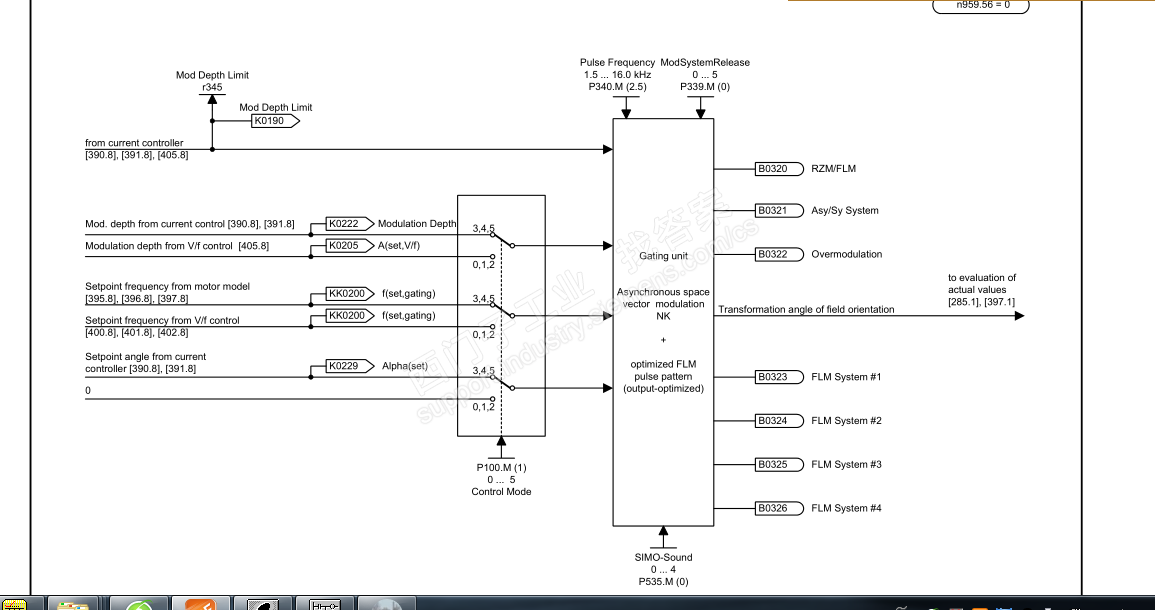Click the FLM System #4 label
1155x610 pixels.
(x=846, y=508)
